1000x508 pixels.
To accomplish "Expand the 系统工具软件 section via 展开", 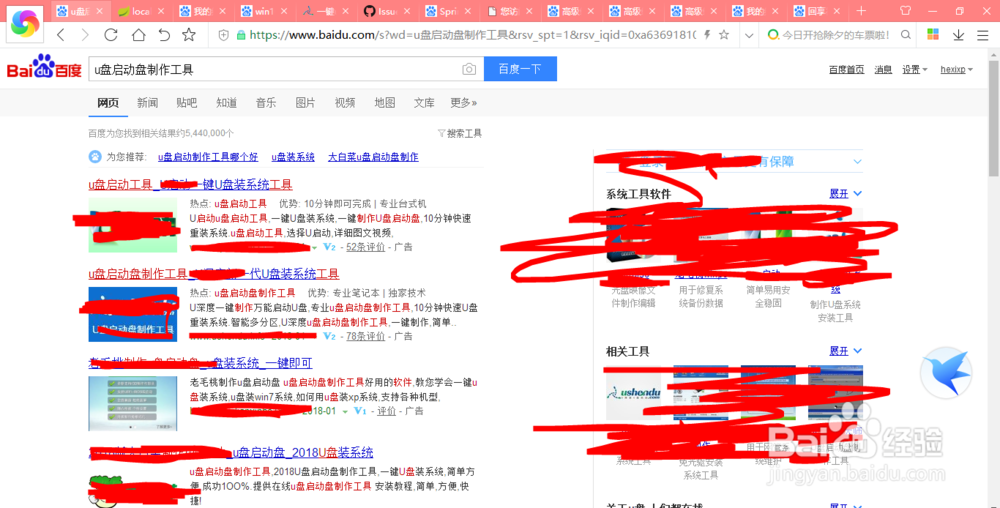I will tap(845, 193).
